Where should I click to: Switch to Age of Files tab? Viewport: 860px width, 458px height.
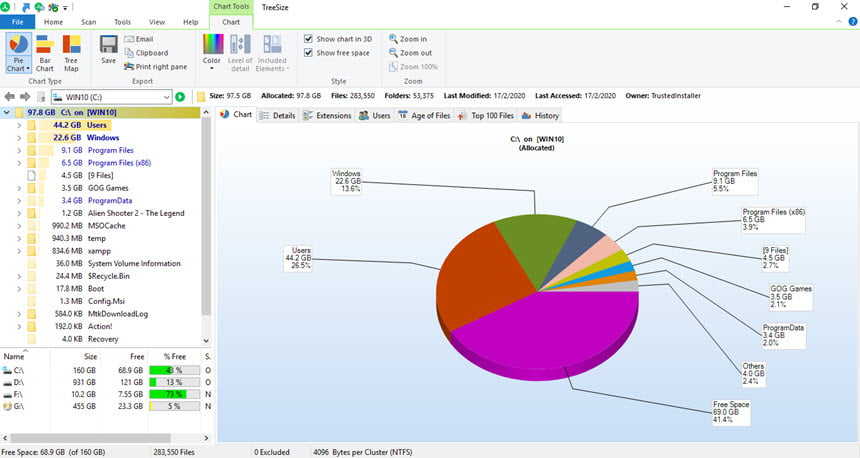(424, 115)
